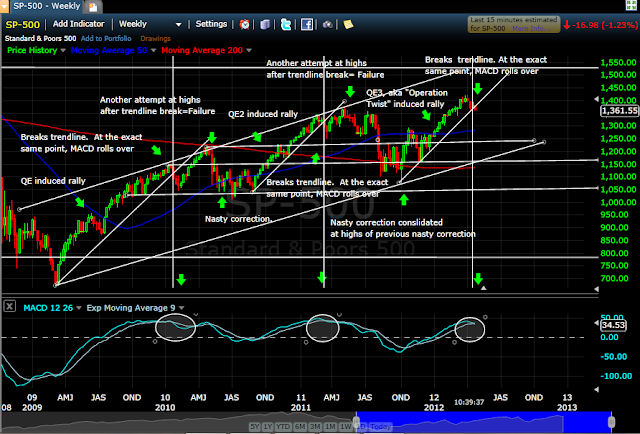
Task: Set range to 3M
Action: pyautogui.click(x=315, y=426)
